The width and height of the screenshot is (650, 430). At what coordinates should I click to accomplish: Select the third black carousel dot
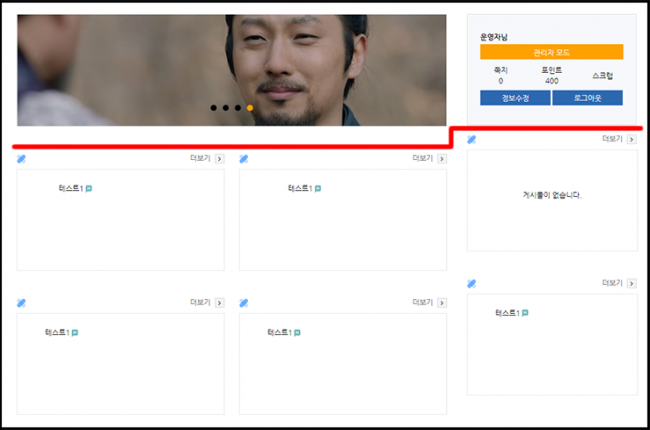[x=238, y=108]
